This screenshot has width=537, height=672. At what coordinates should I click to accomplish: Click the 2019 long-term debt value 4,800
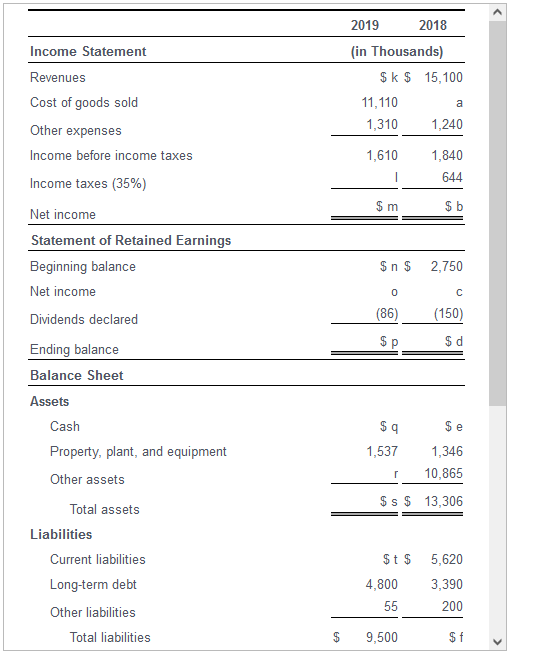click(381, 585)
